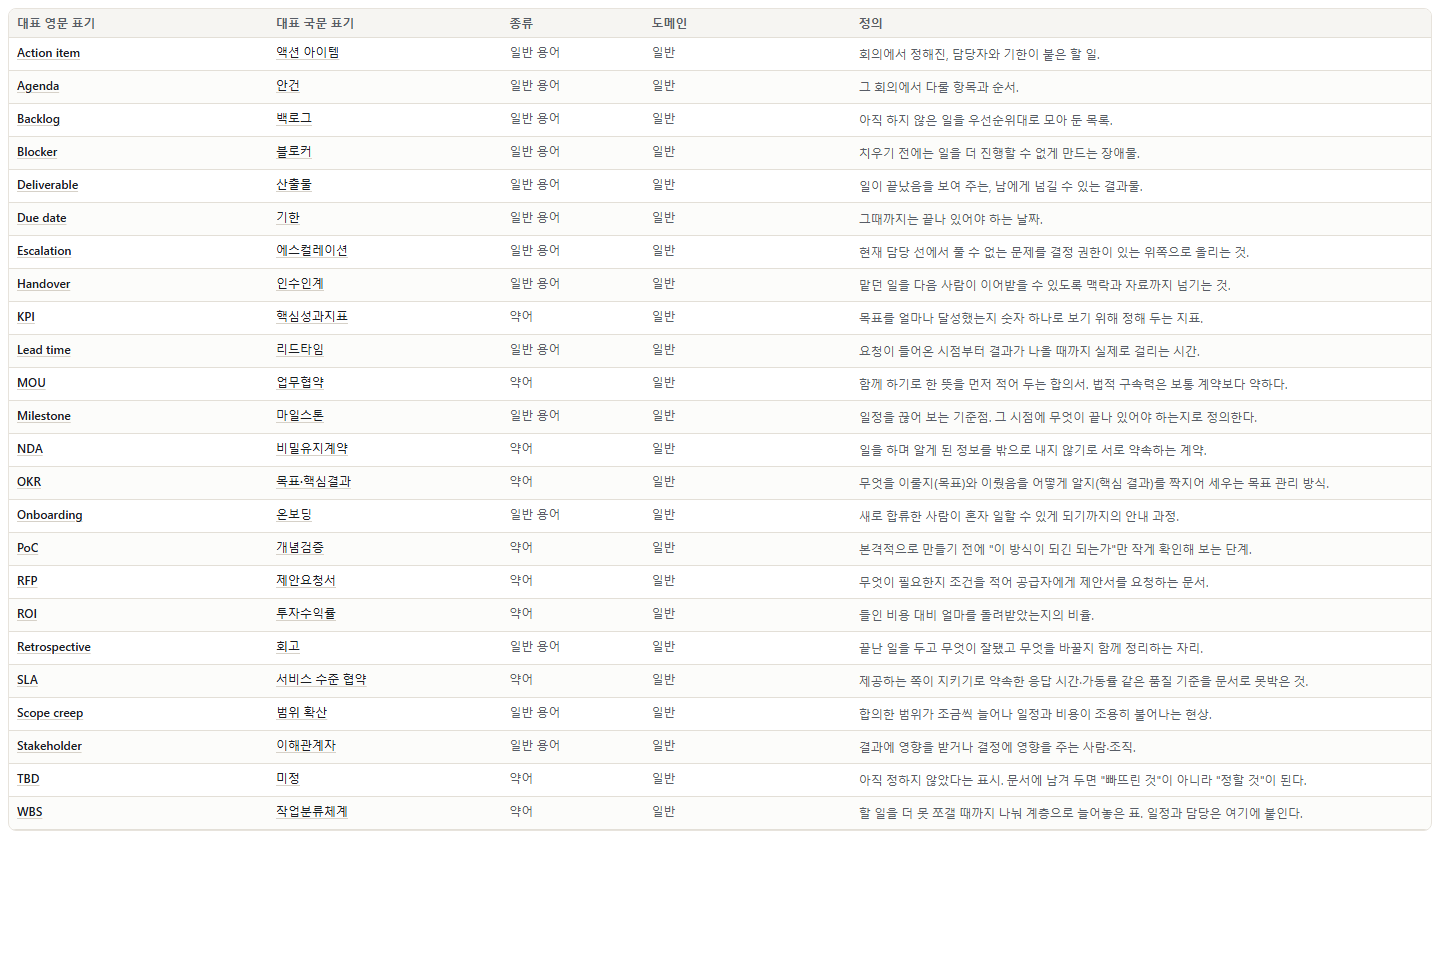Click the "Milestone" term link

coord(44,416)
